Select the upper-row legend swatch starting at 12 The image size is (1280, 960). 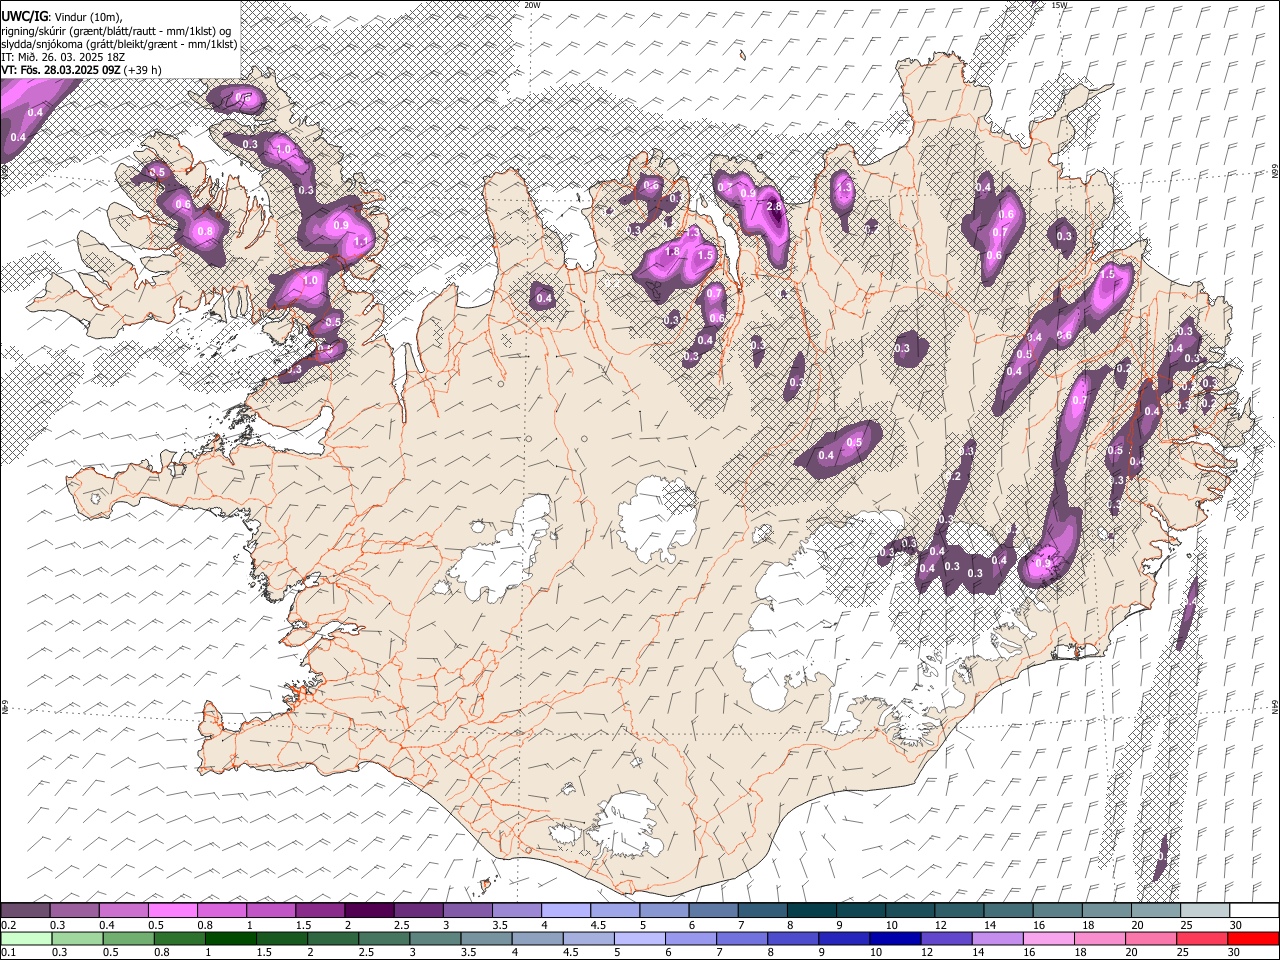point(959,910)
